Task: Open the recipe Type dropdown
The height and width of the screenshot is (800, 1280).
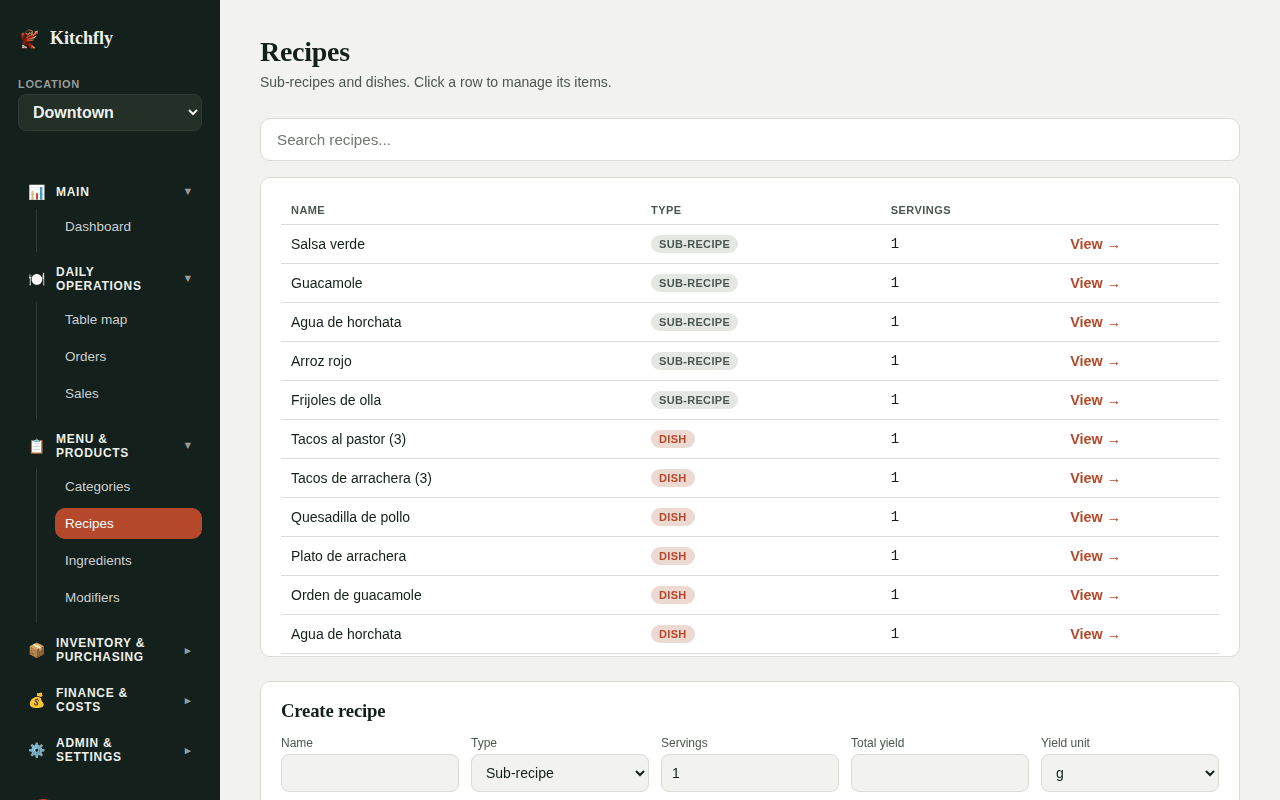Action: coord(560,773)
